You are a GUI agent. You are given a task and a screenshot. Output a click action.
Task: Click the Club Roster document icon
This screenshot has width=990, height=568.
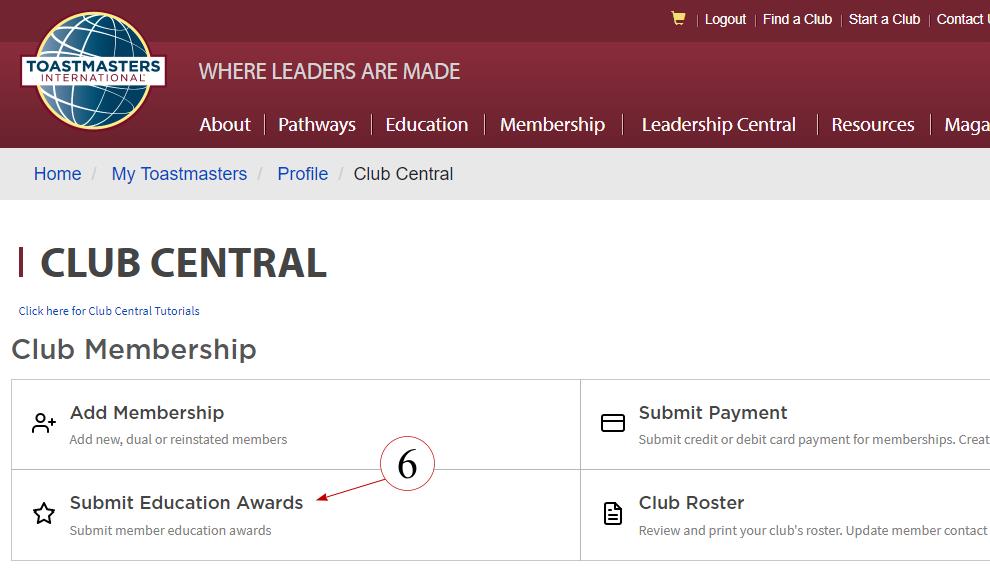(x=612, y=513)
